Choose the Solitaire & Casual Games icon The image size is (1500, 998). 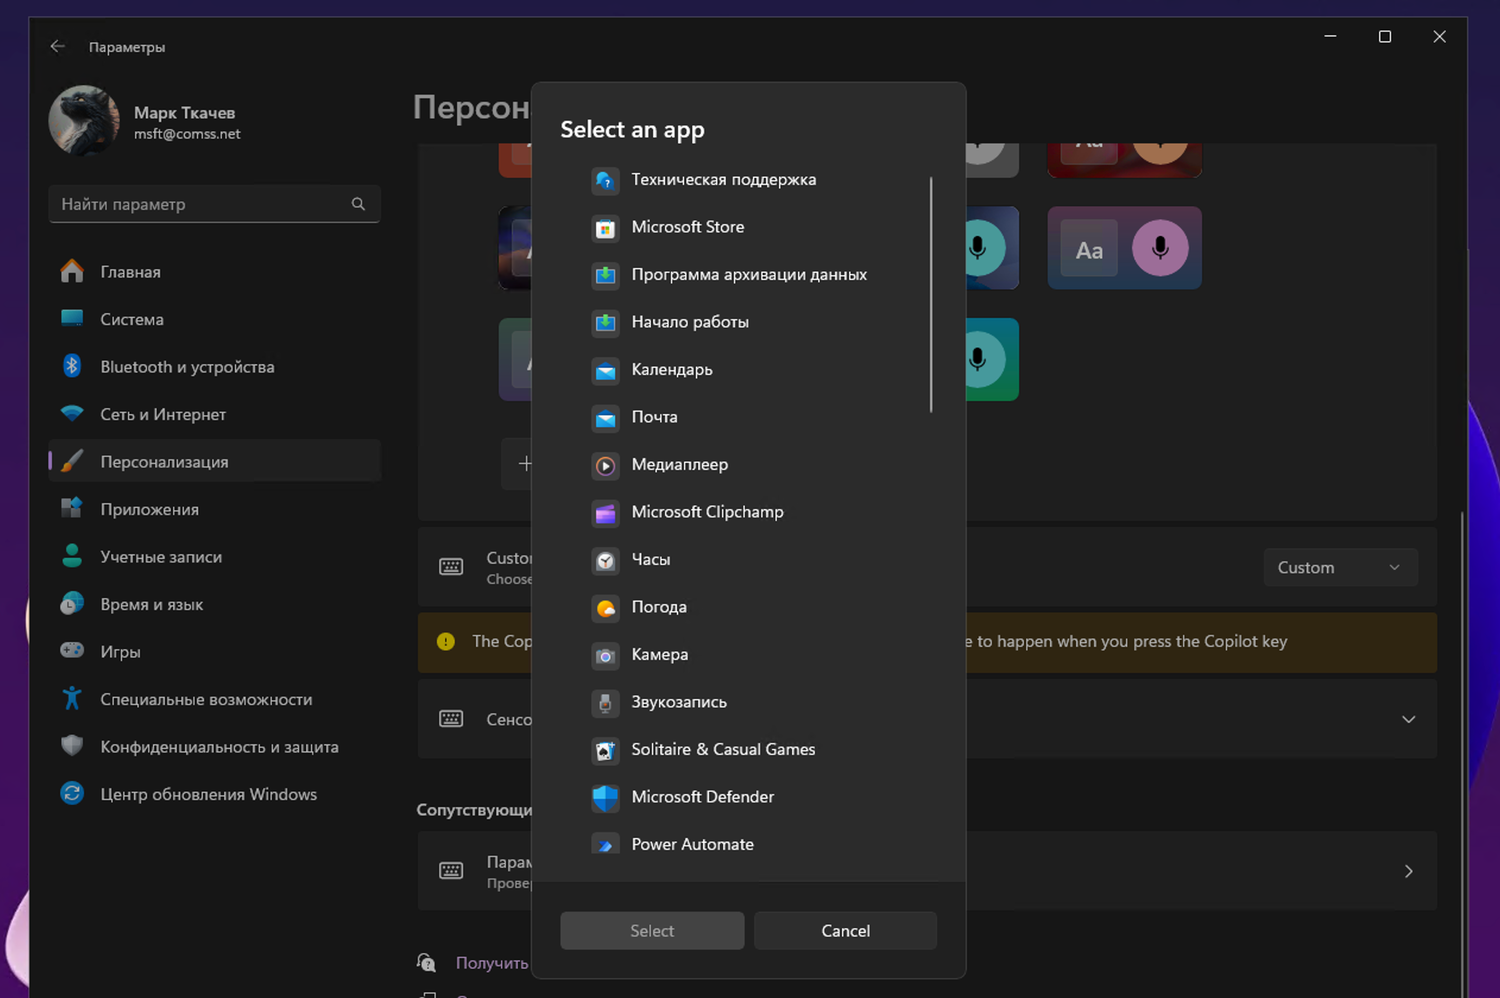click(x=605, y=750)
